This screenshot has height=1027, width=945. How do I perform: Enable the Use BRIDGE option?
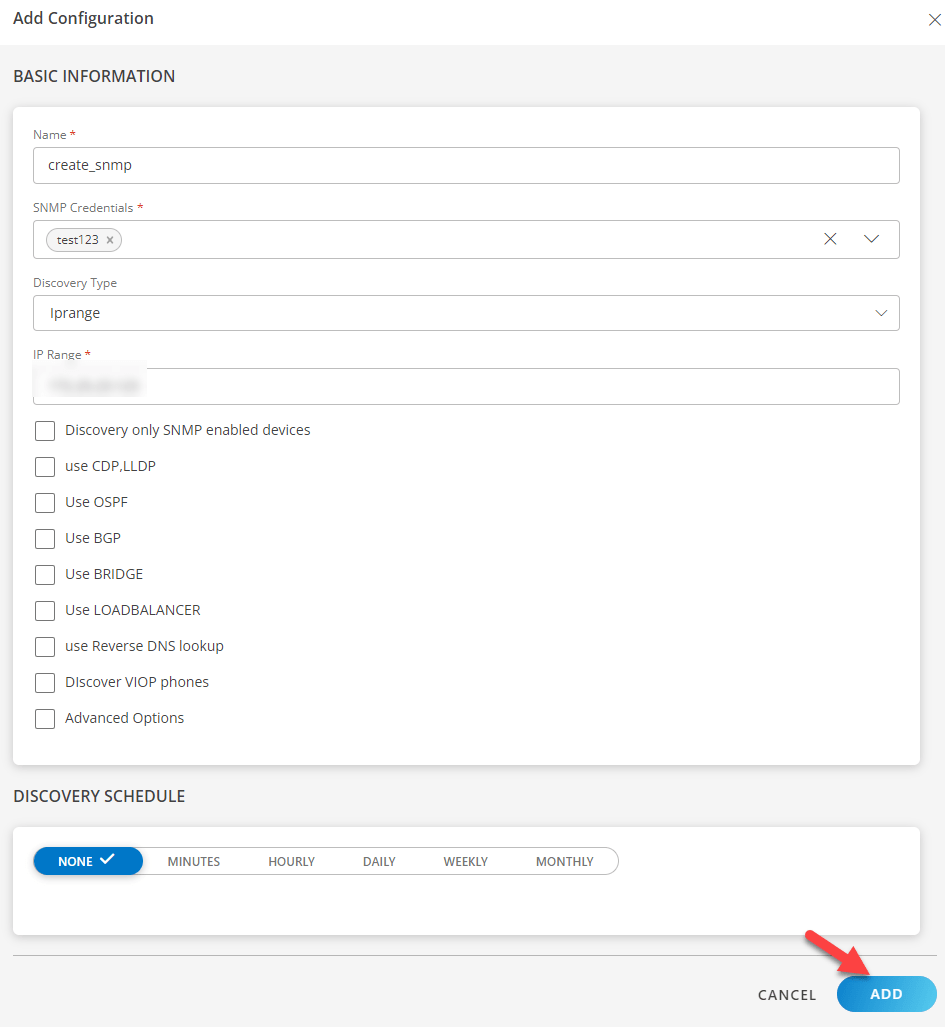click(45, 574)
